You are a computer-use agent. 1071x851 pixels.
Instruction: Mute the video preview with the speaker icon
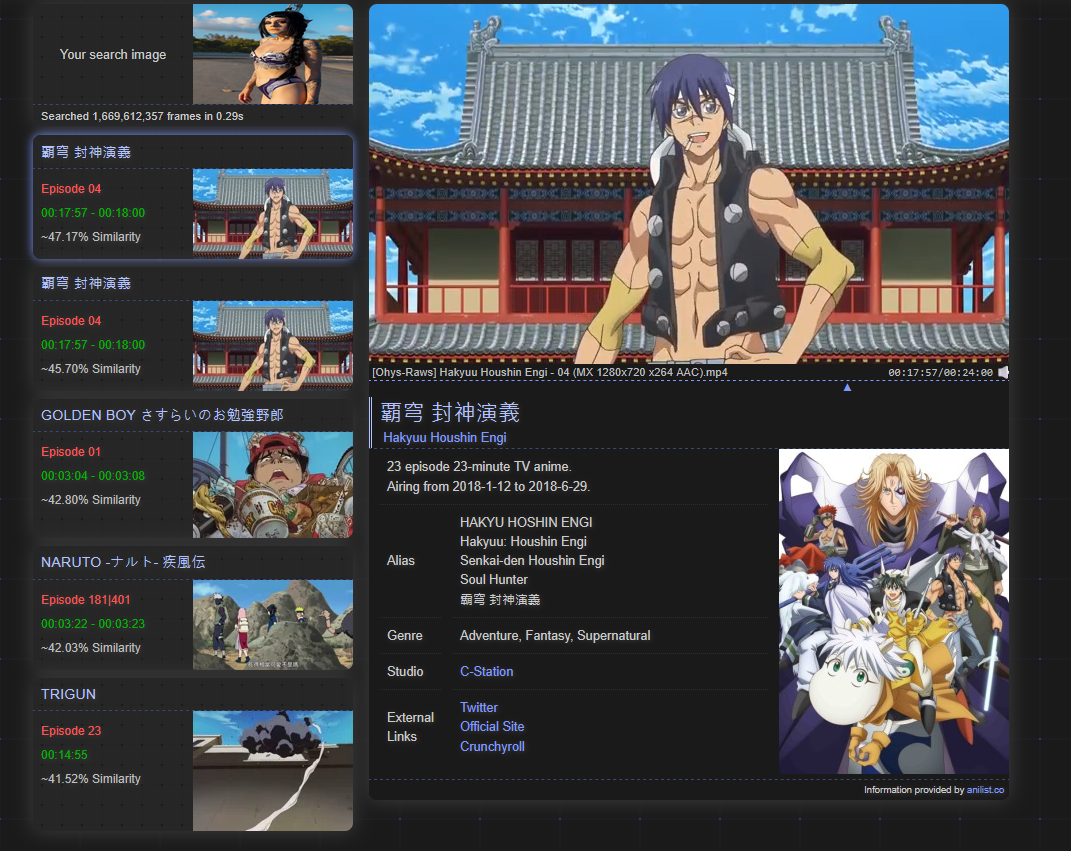tap(1003, 372)
